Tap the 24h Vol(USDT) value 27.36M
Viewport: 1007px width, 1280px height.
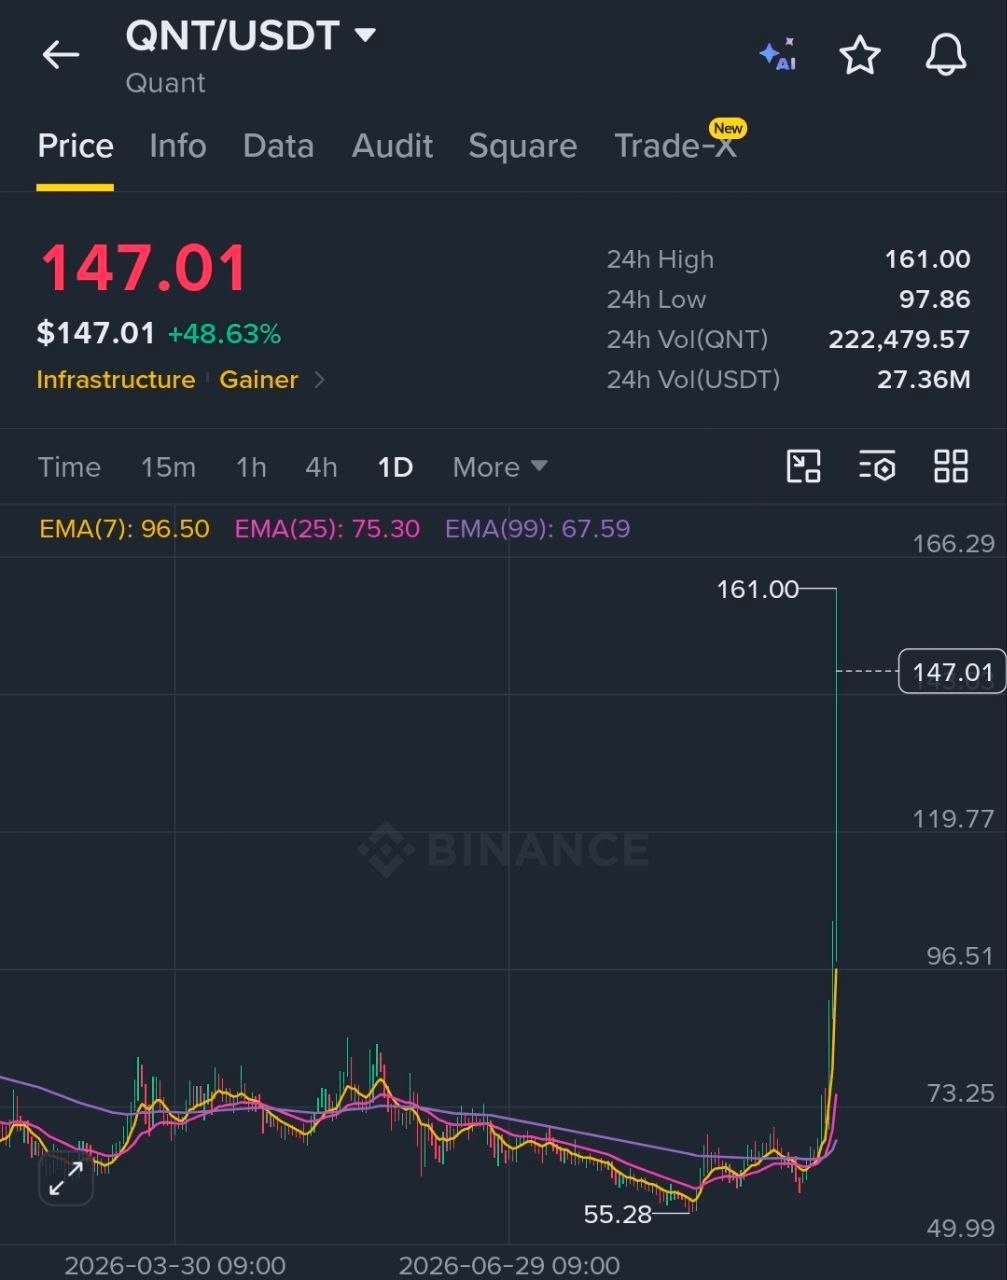tap(923, 379)
